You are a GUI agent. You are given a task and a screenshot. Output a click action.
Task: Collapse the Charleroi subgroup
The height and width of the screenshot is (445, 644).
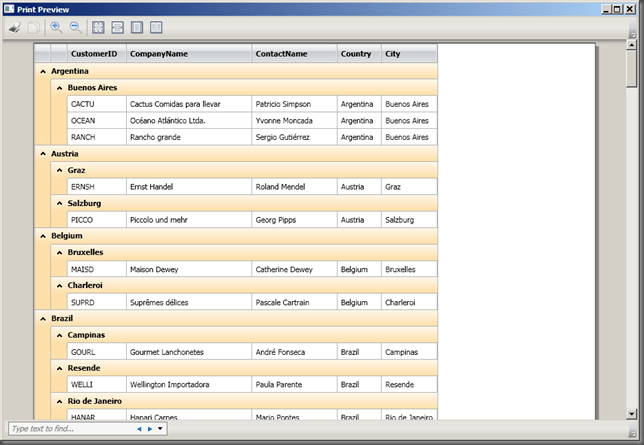(x=60, y=286)
